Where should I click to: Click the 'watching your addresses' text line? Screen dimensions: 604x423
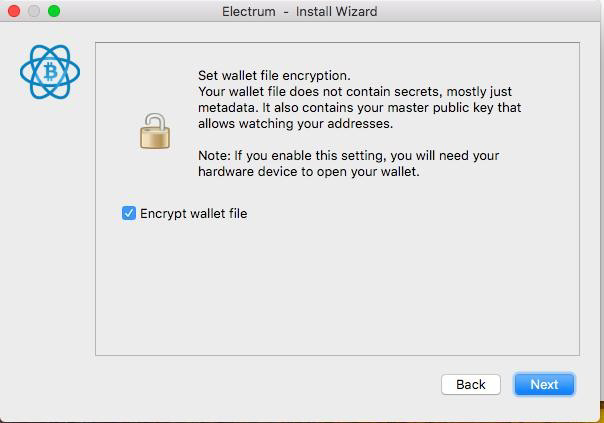pyautogui.click(x=295, y=124)
